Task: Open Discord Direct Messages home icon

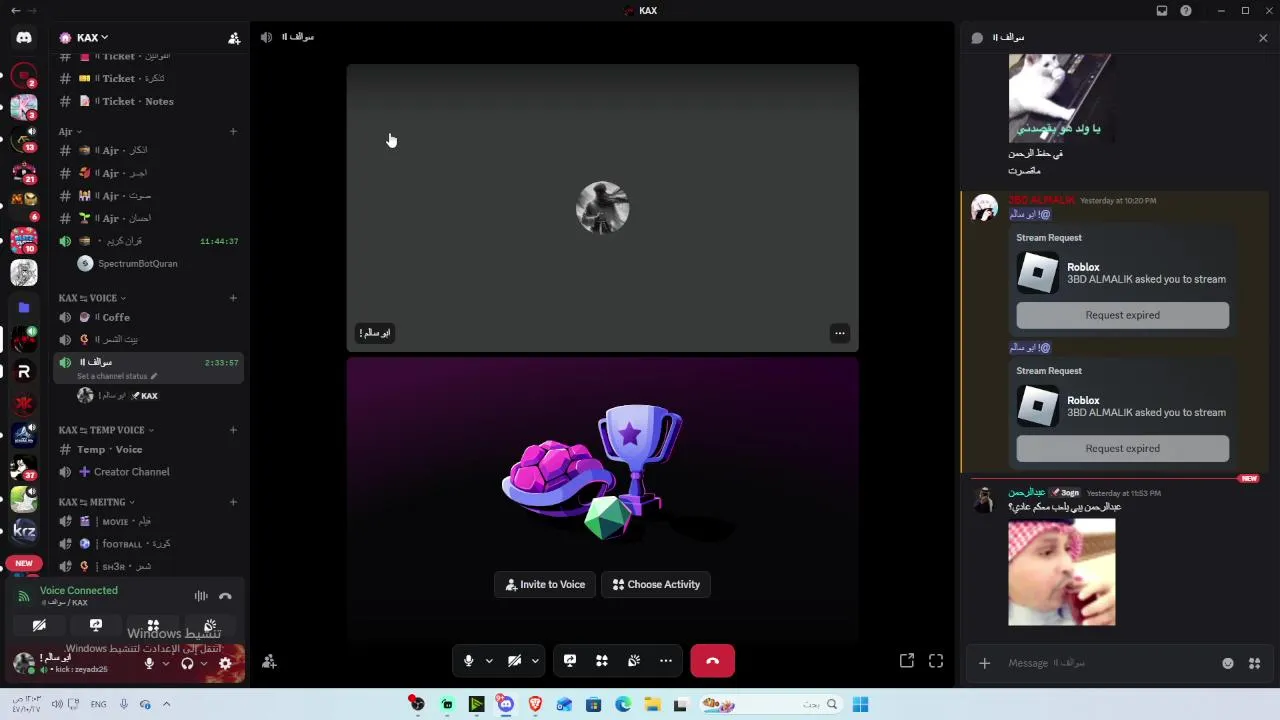Action: pyautogui.click(x=24, y=38)
